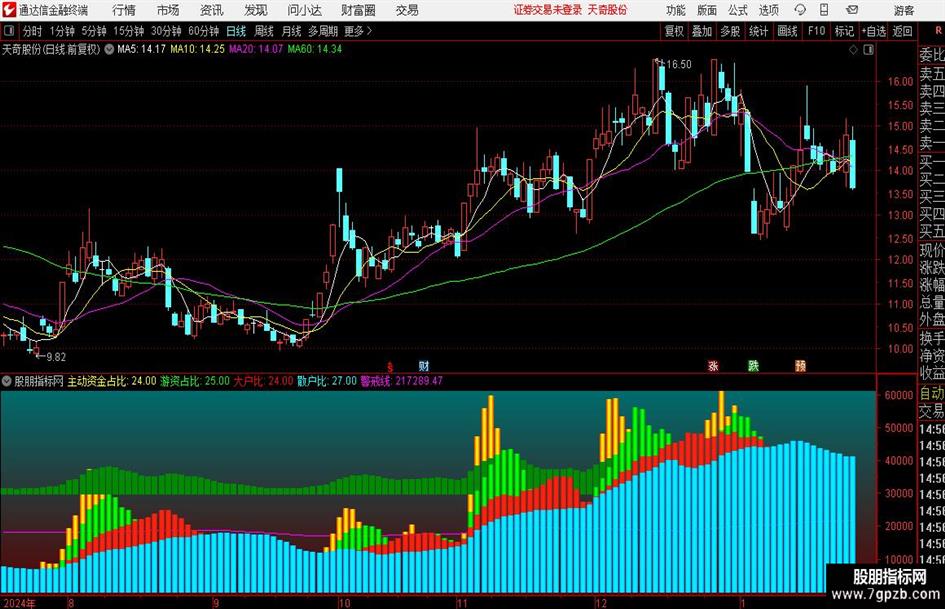Click the 警戒线: 217289.47 label

[x=401, y=381]
